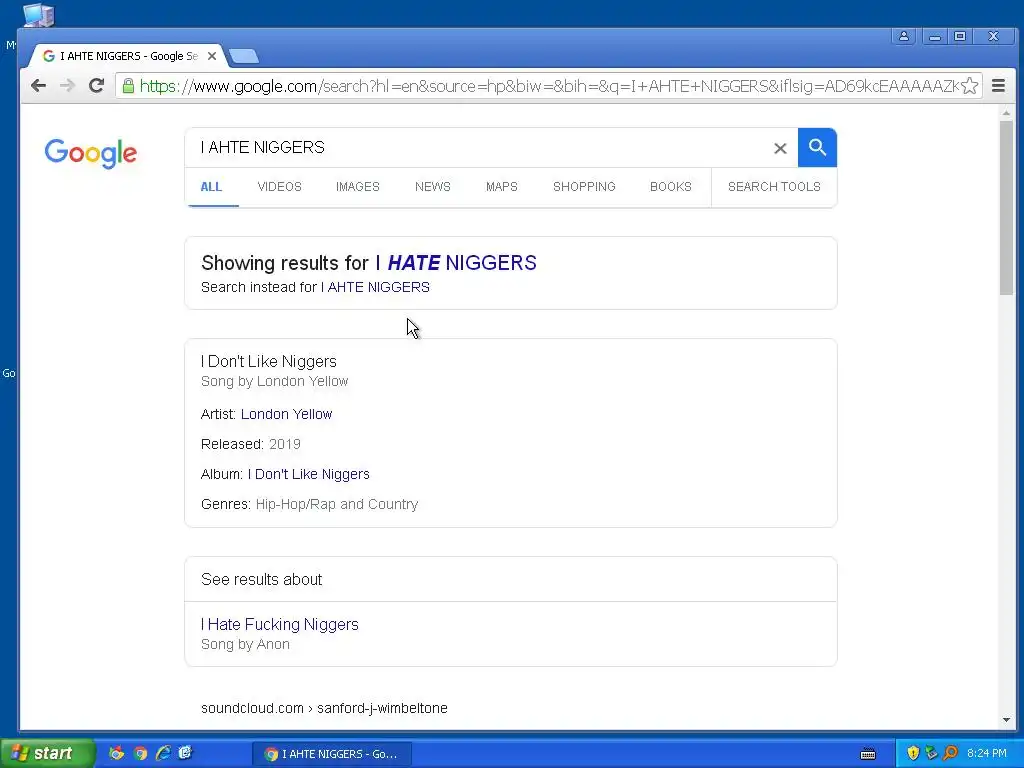
Task: Open a new tab with the blank tab button
Action: point(244,56)
